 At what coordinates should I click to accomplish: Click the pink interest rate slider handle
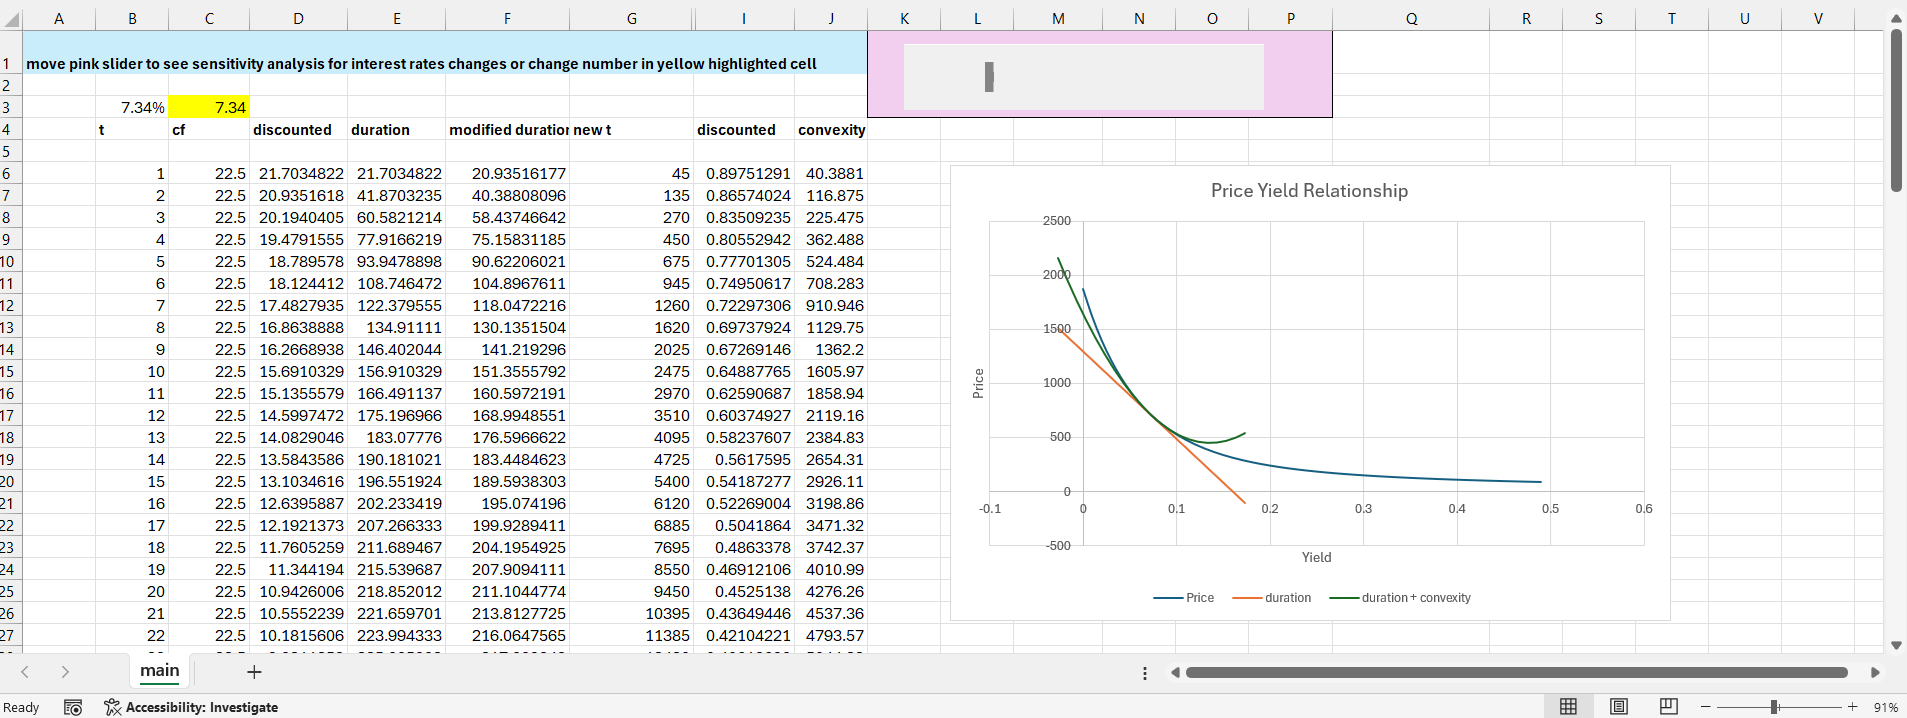pyautogui.click(x=989, y=77)
